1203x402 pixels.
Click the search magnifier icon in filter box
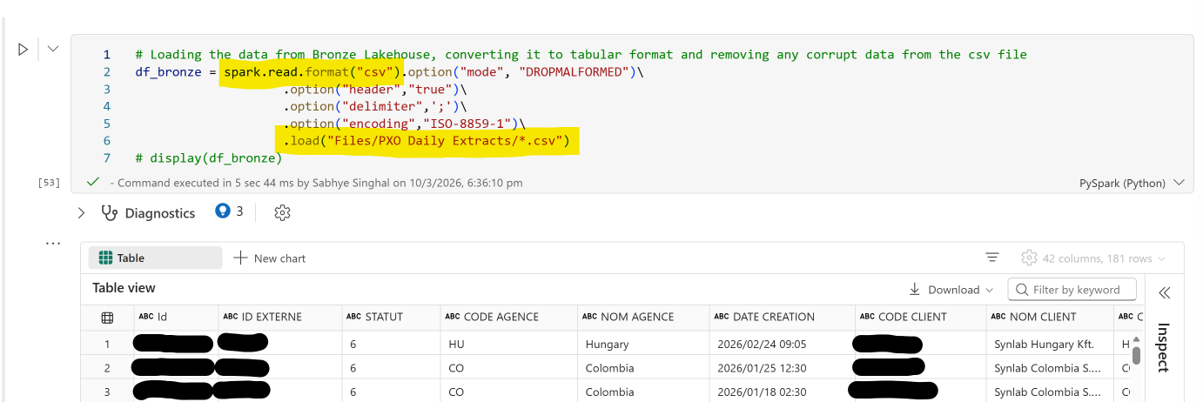1022,290
